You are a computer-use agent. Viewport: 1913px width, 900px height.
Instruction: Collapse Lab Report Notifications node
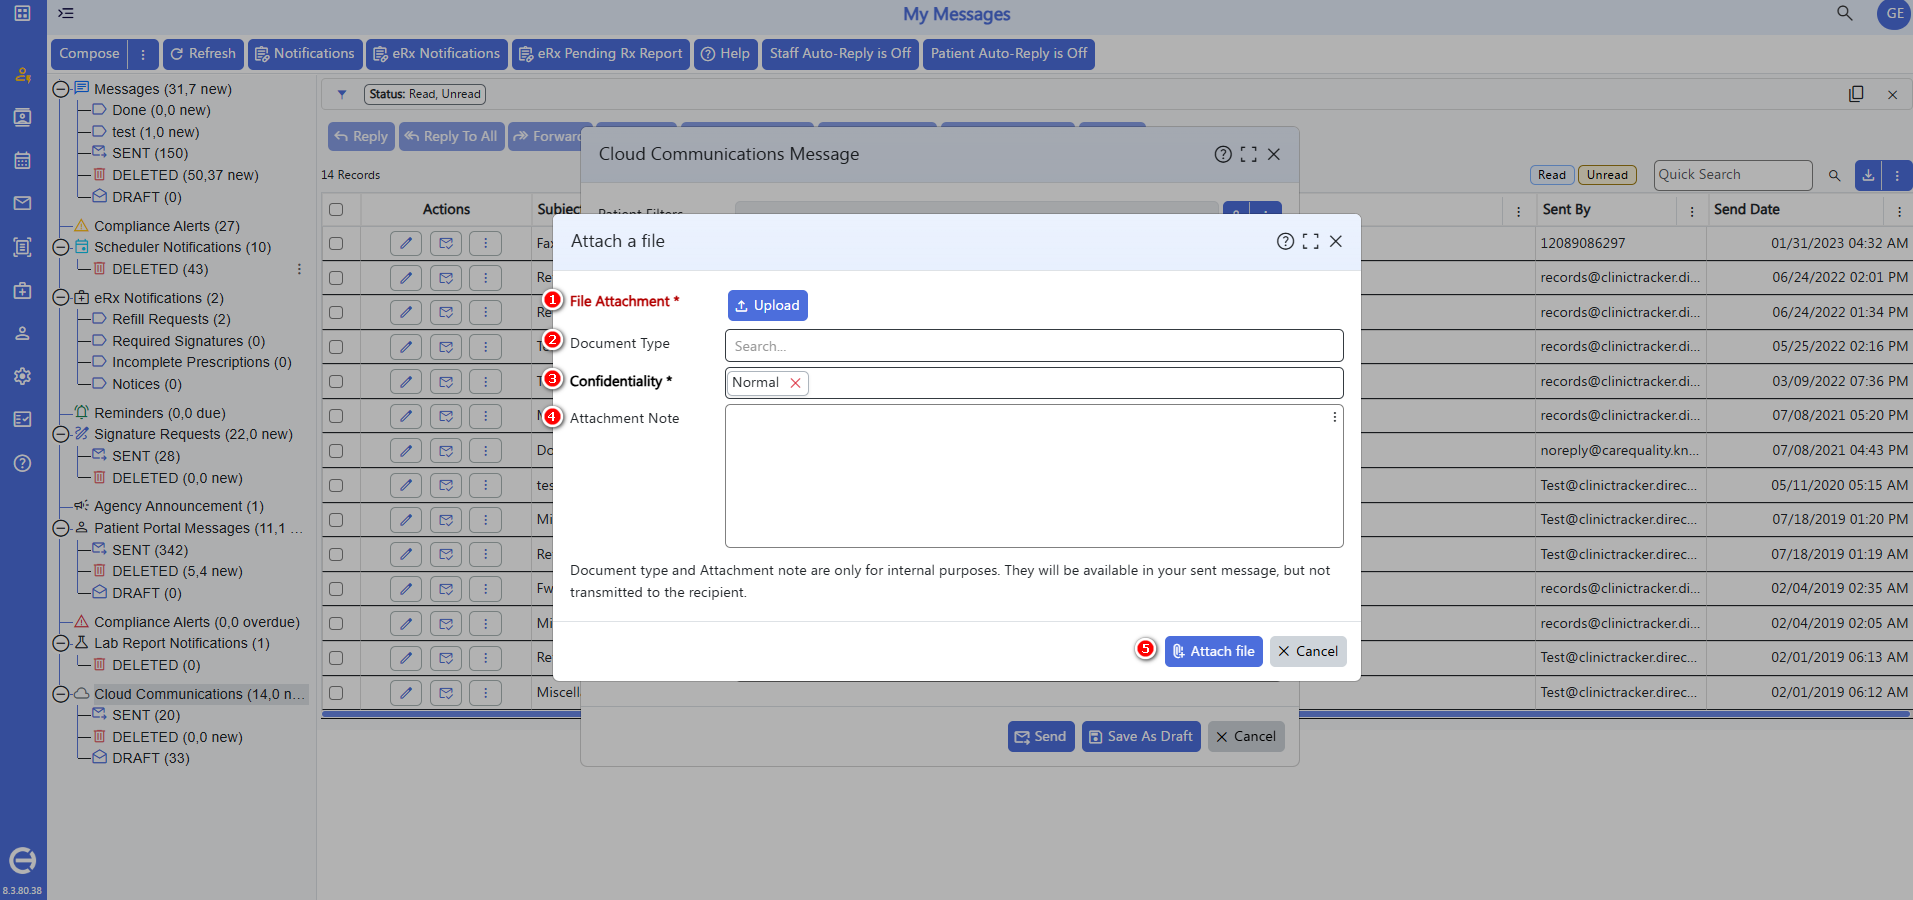(x=61, y=643)
